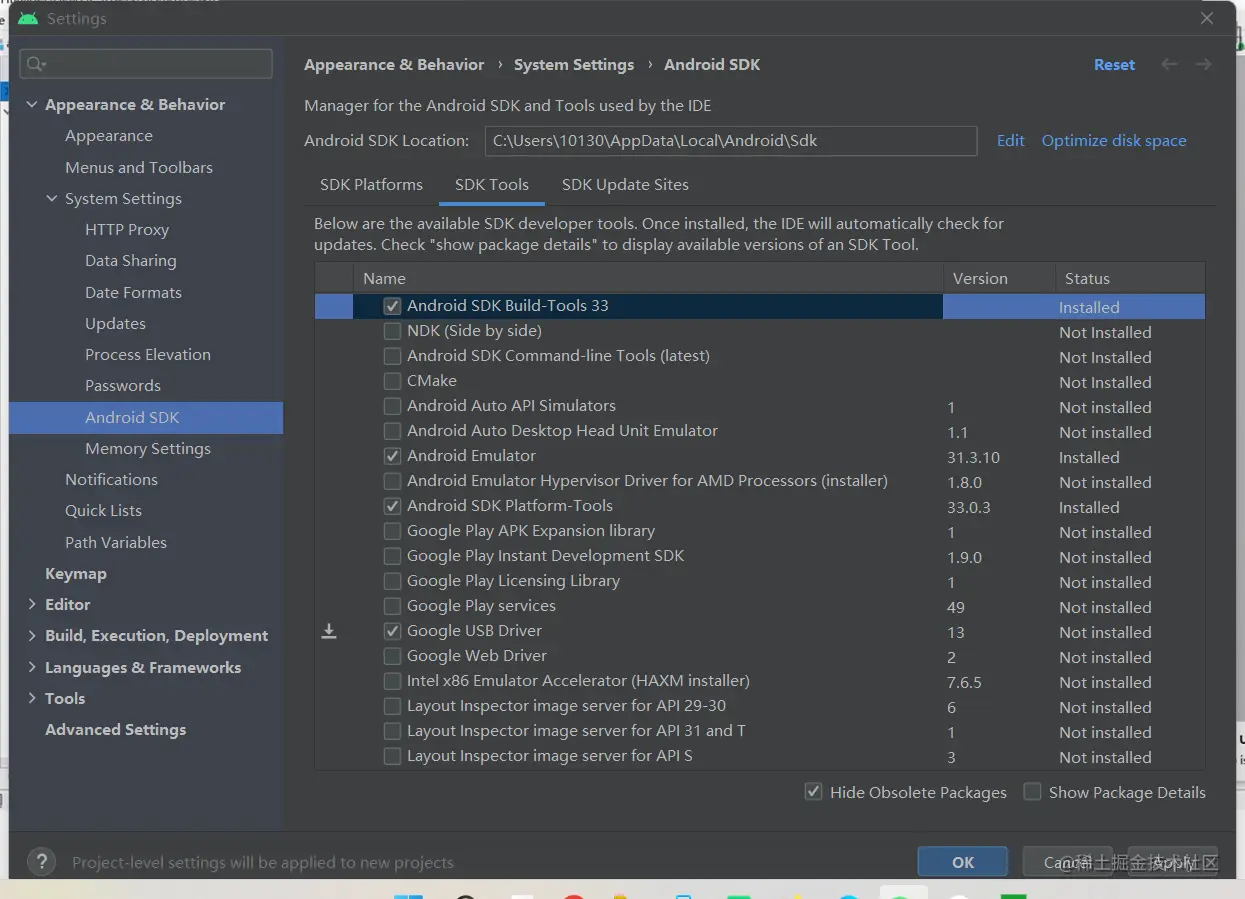
Task: Check Intel x86 Emulator Accelerator (HAXM installer)
Action: click(393, 681)
